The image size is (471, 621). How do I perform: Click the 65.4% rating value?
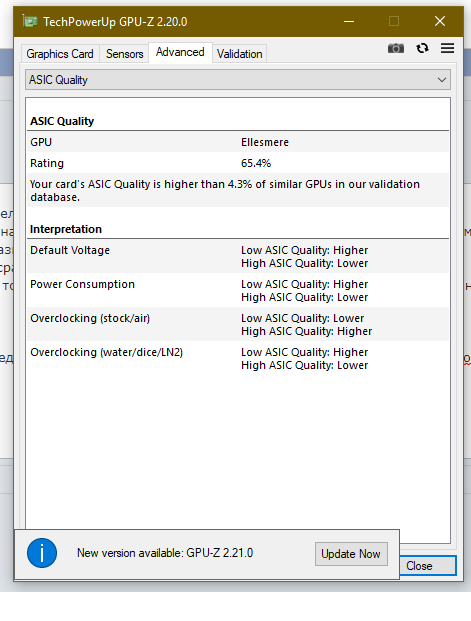pos(256,163)
